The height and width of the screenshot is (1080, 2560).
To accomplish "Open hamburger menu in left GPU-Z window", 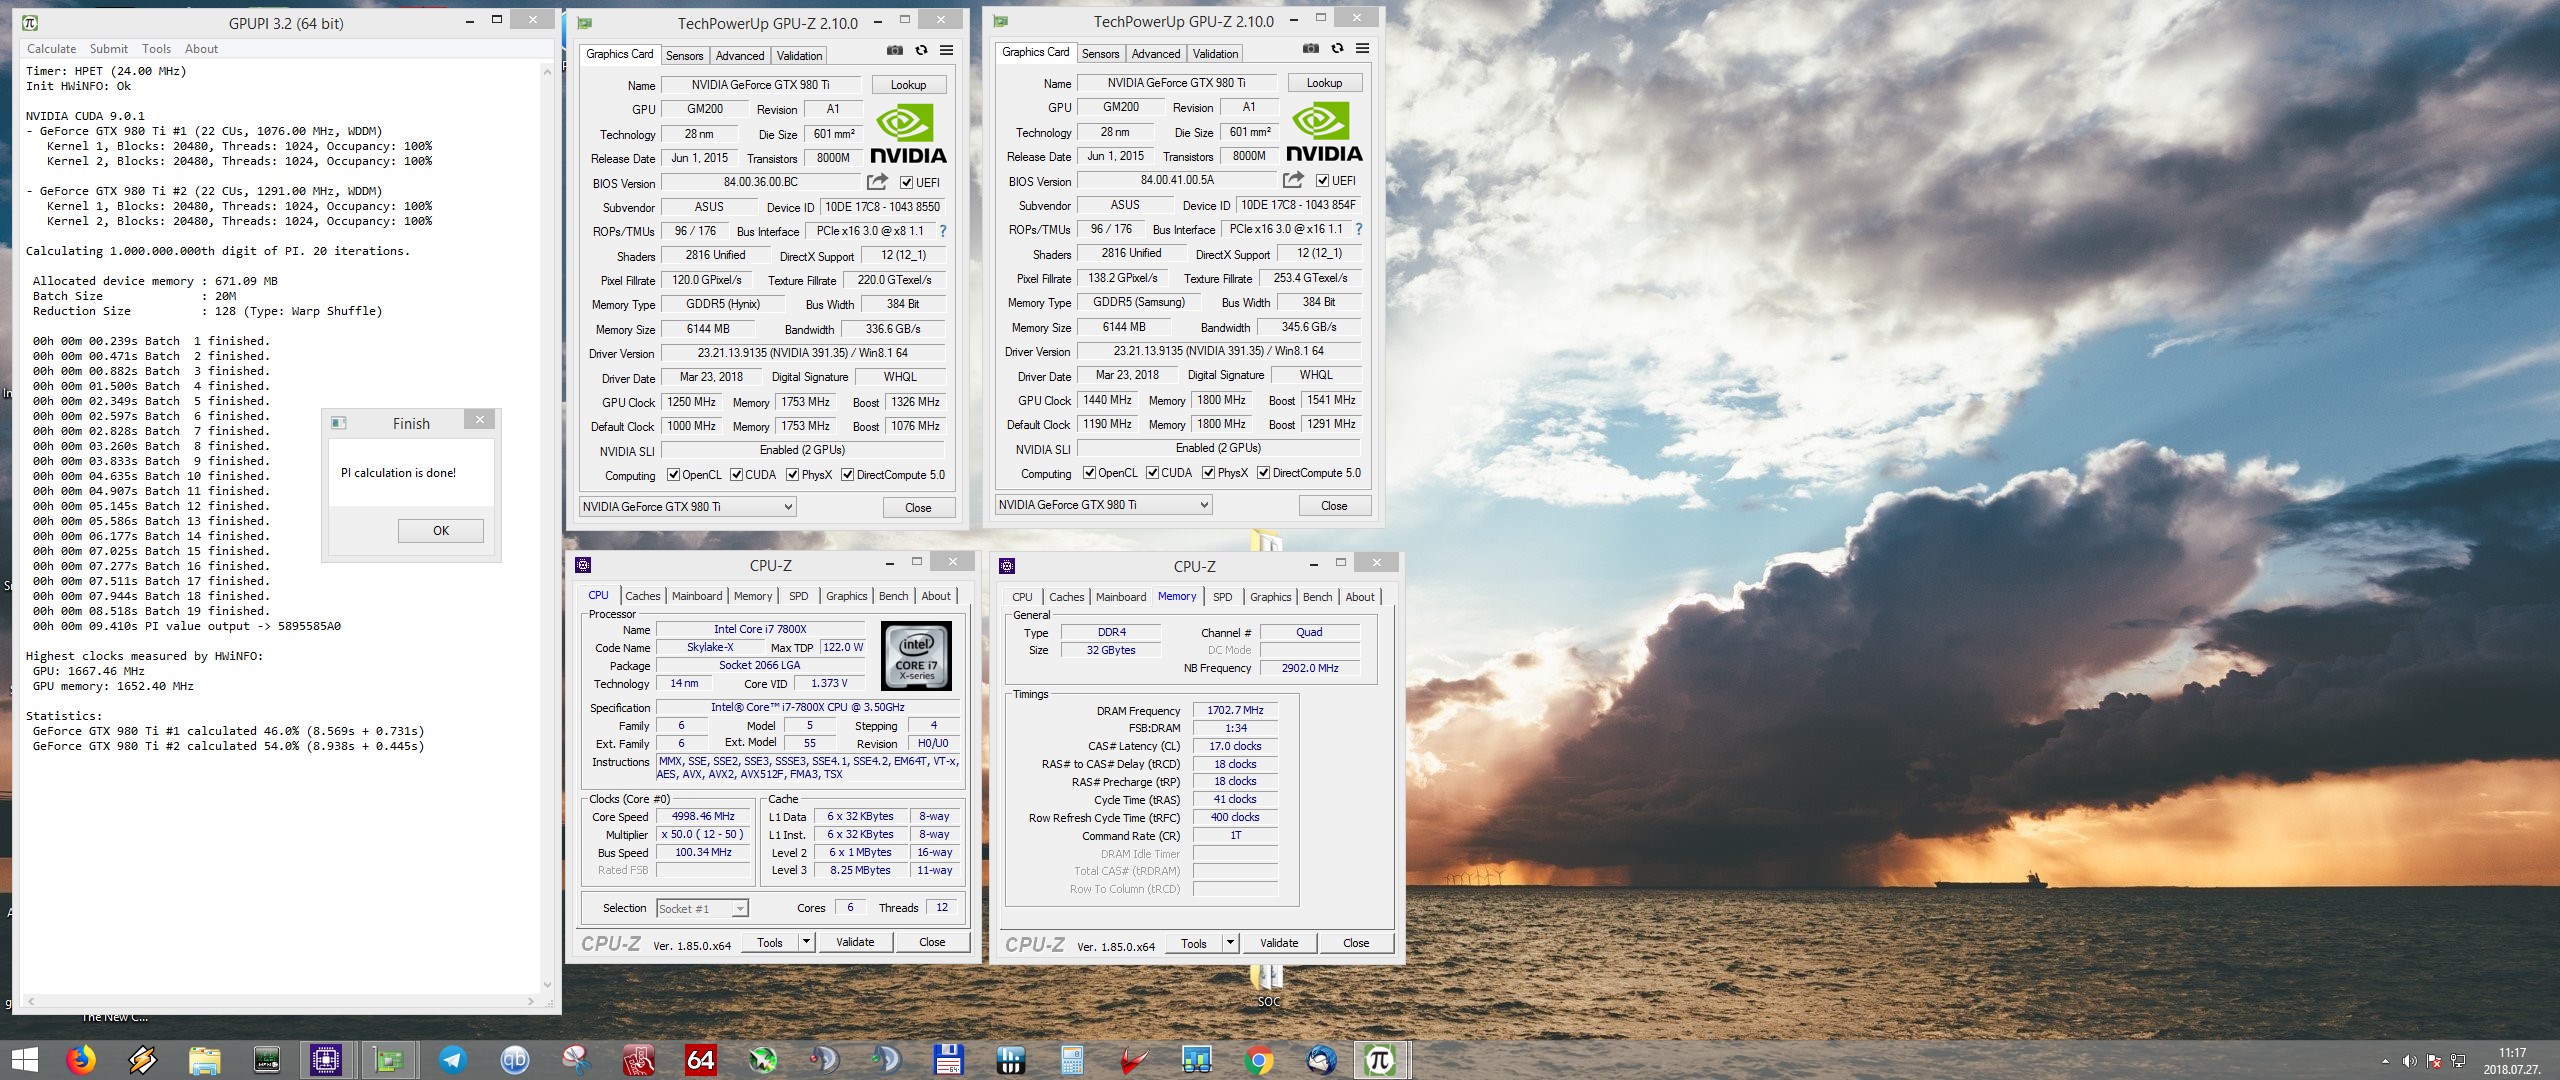I will [x=946, y=50].
